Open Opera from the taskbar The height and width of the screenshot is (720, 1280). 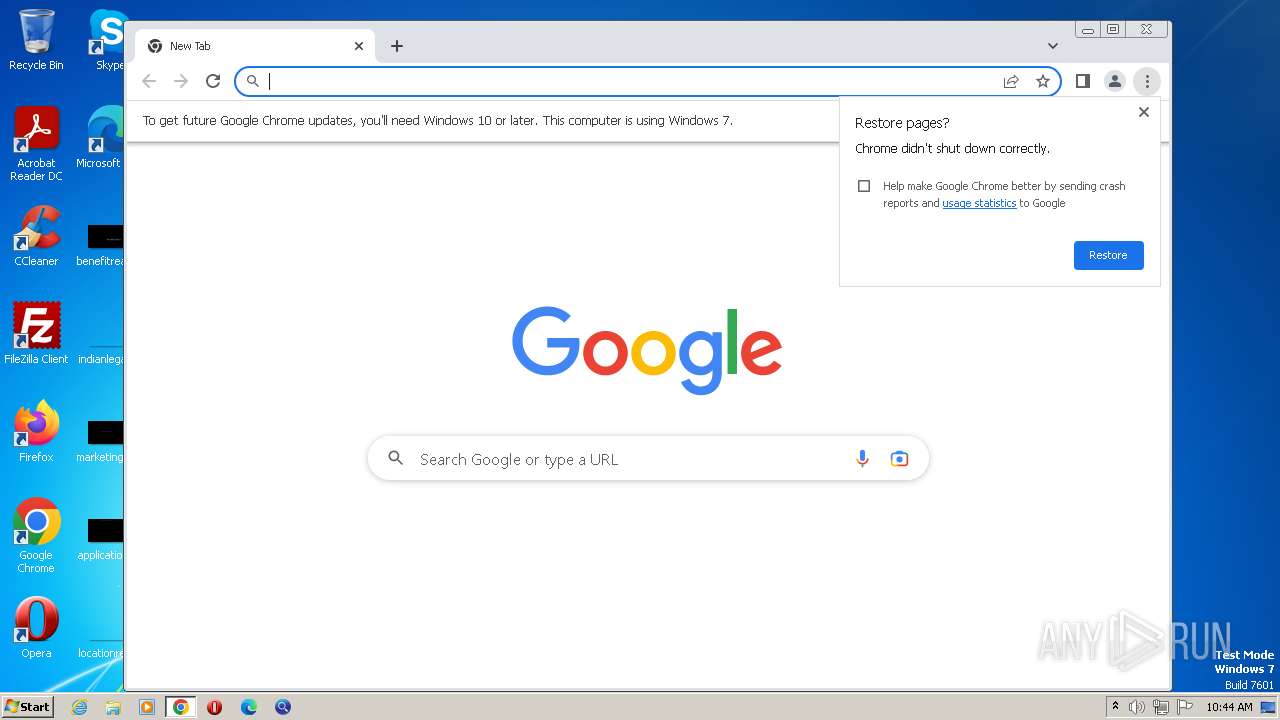coord(214,707)
